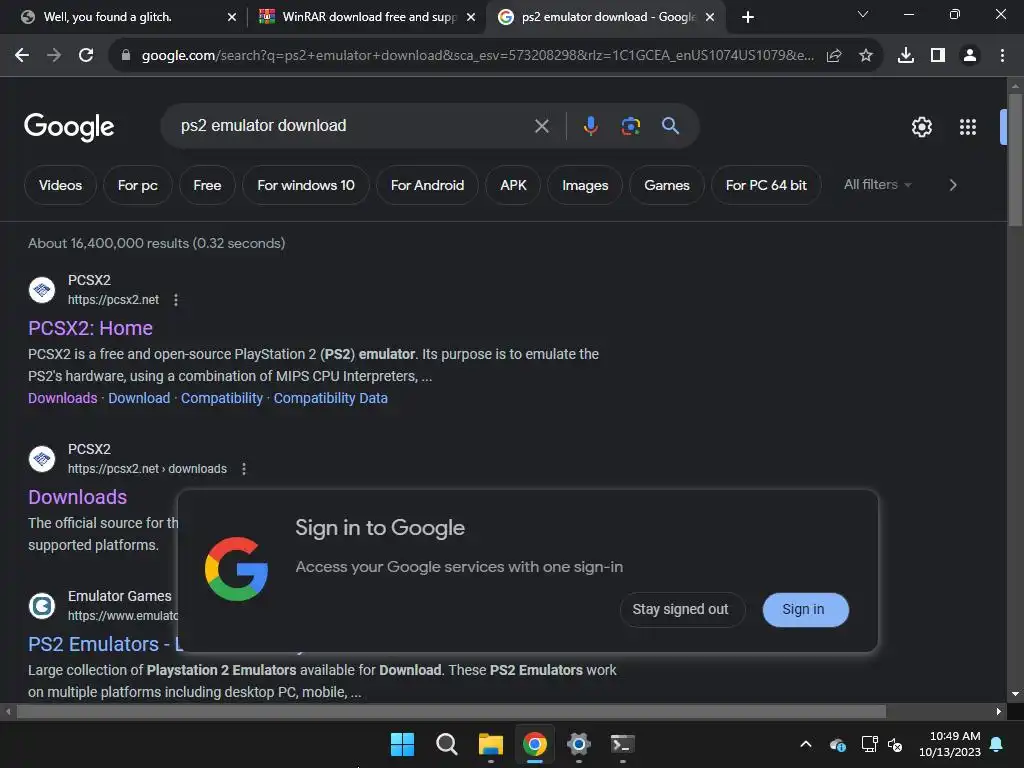
Task: Select the Games filter chip
Action: [x=667, y=185]
